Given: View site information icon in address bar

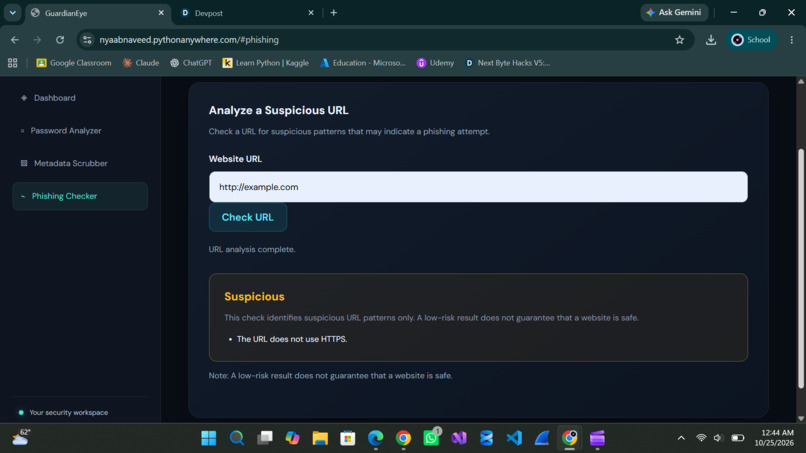Looking at the screenshot, I should [87, 40].
